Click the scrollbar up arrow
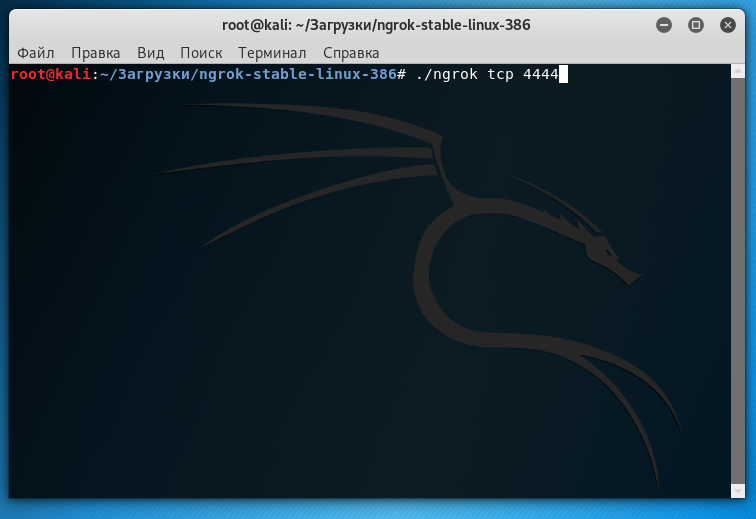756x519 pixels. tap(739, 71)
